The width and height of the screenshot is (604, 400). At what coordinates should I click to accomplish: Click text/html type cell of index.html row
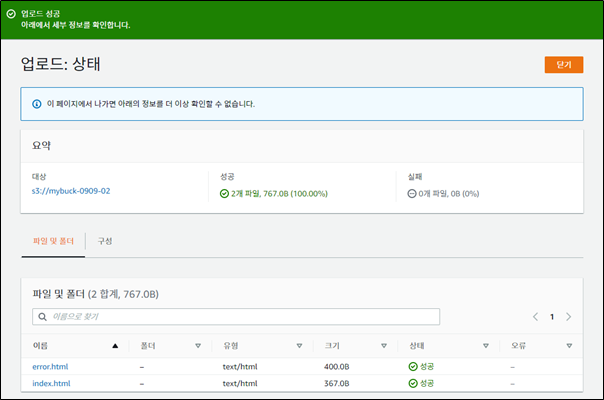(240, 383)
